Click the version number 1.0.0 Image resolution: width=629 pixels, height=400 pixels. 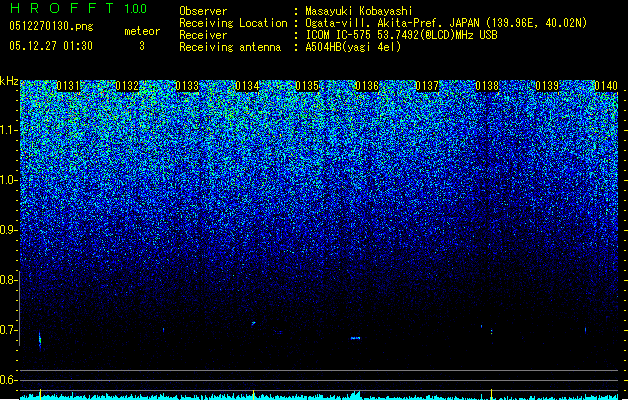[135, 8]
